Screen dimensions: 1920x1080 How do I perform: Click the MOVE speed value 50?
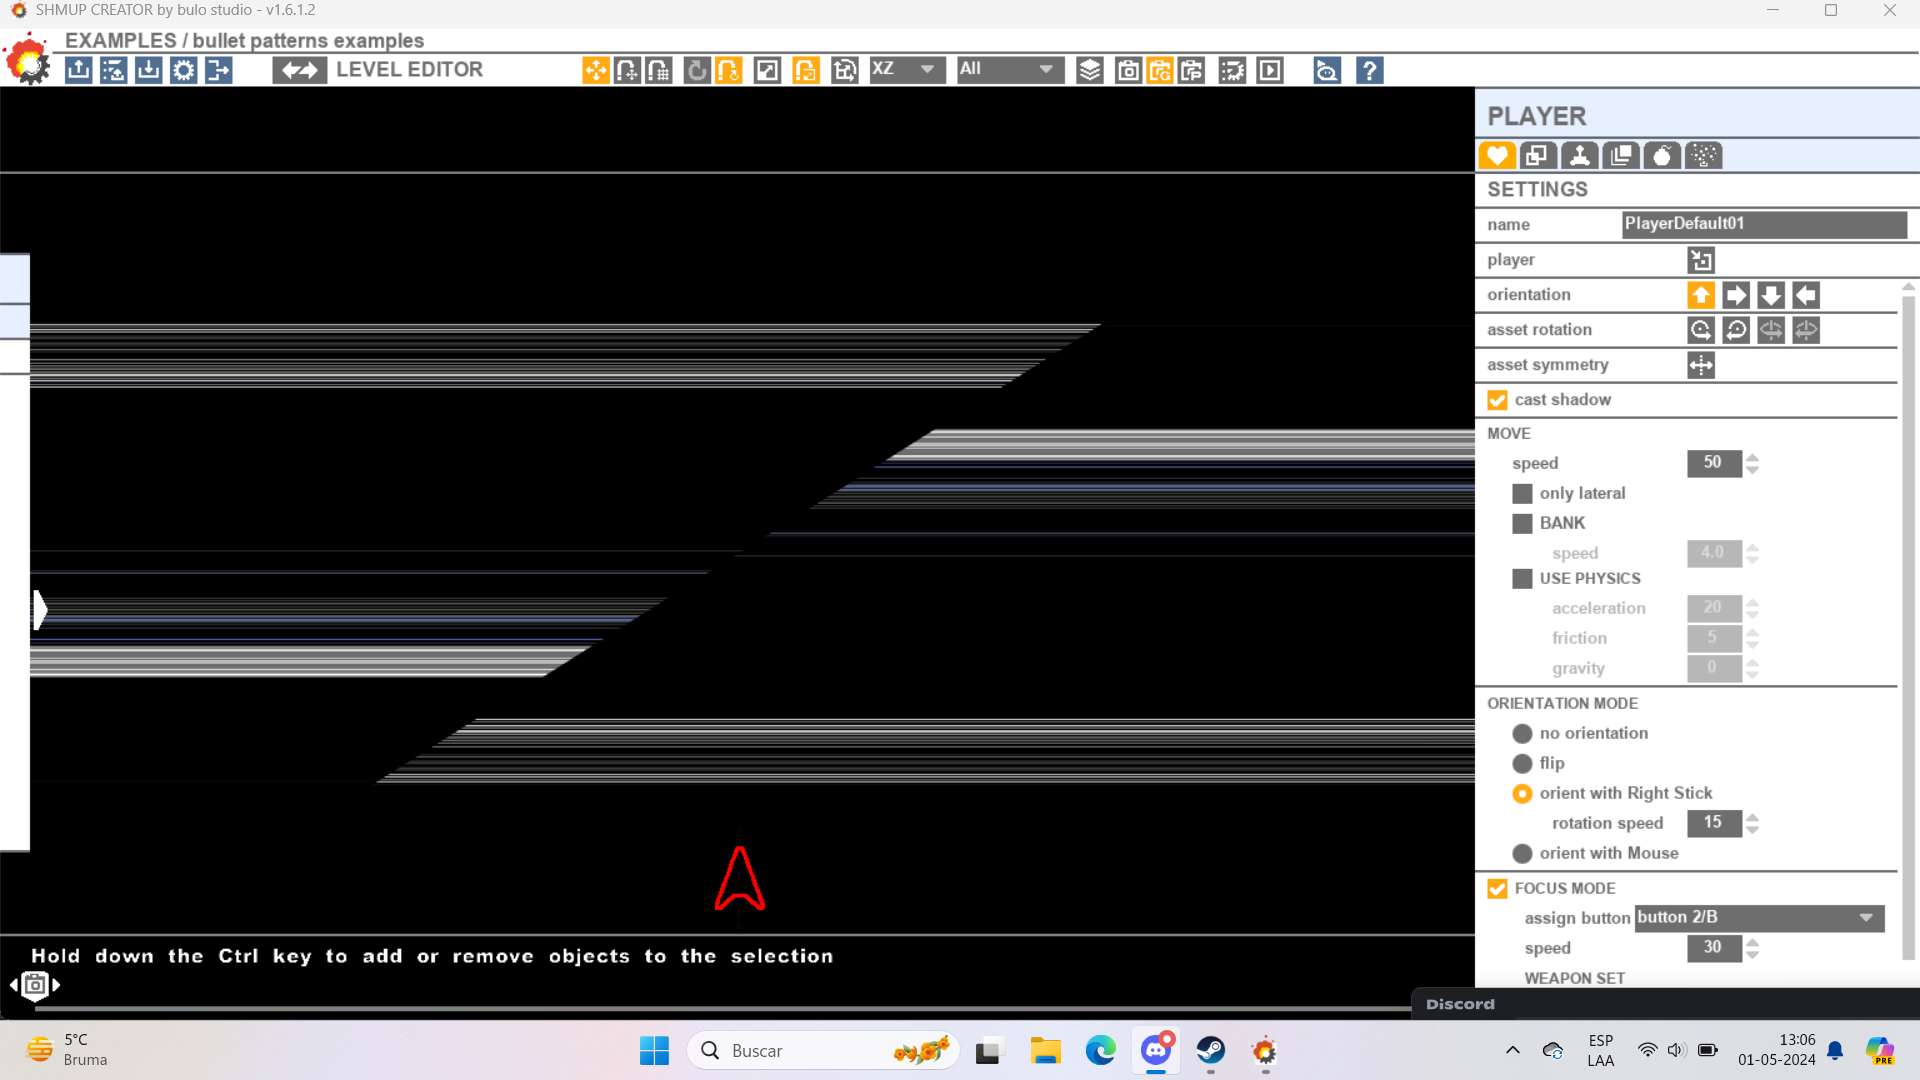[x=1714, y=463]
